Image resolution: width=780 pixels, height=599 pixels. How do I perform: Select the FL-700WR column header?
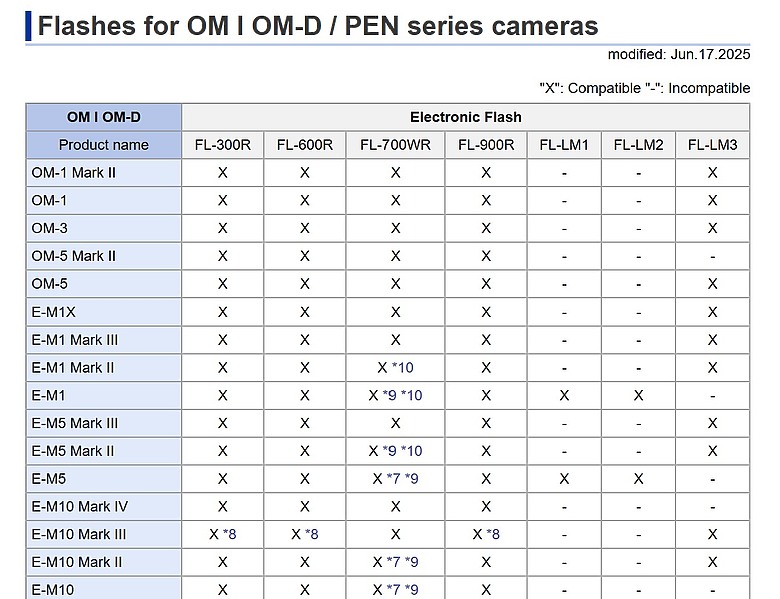coord(395,145)
